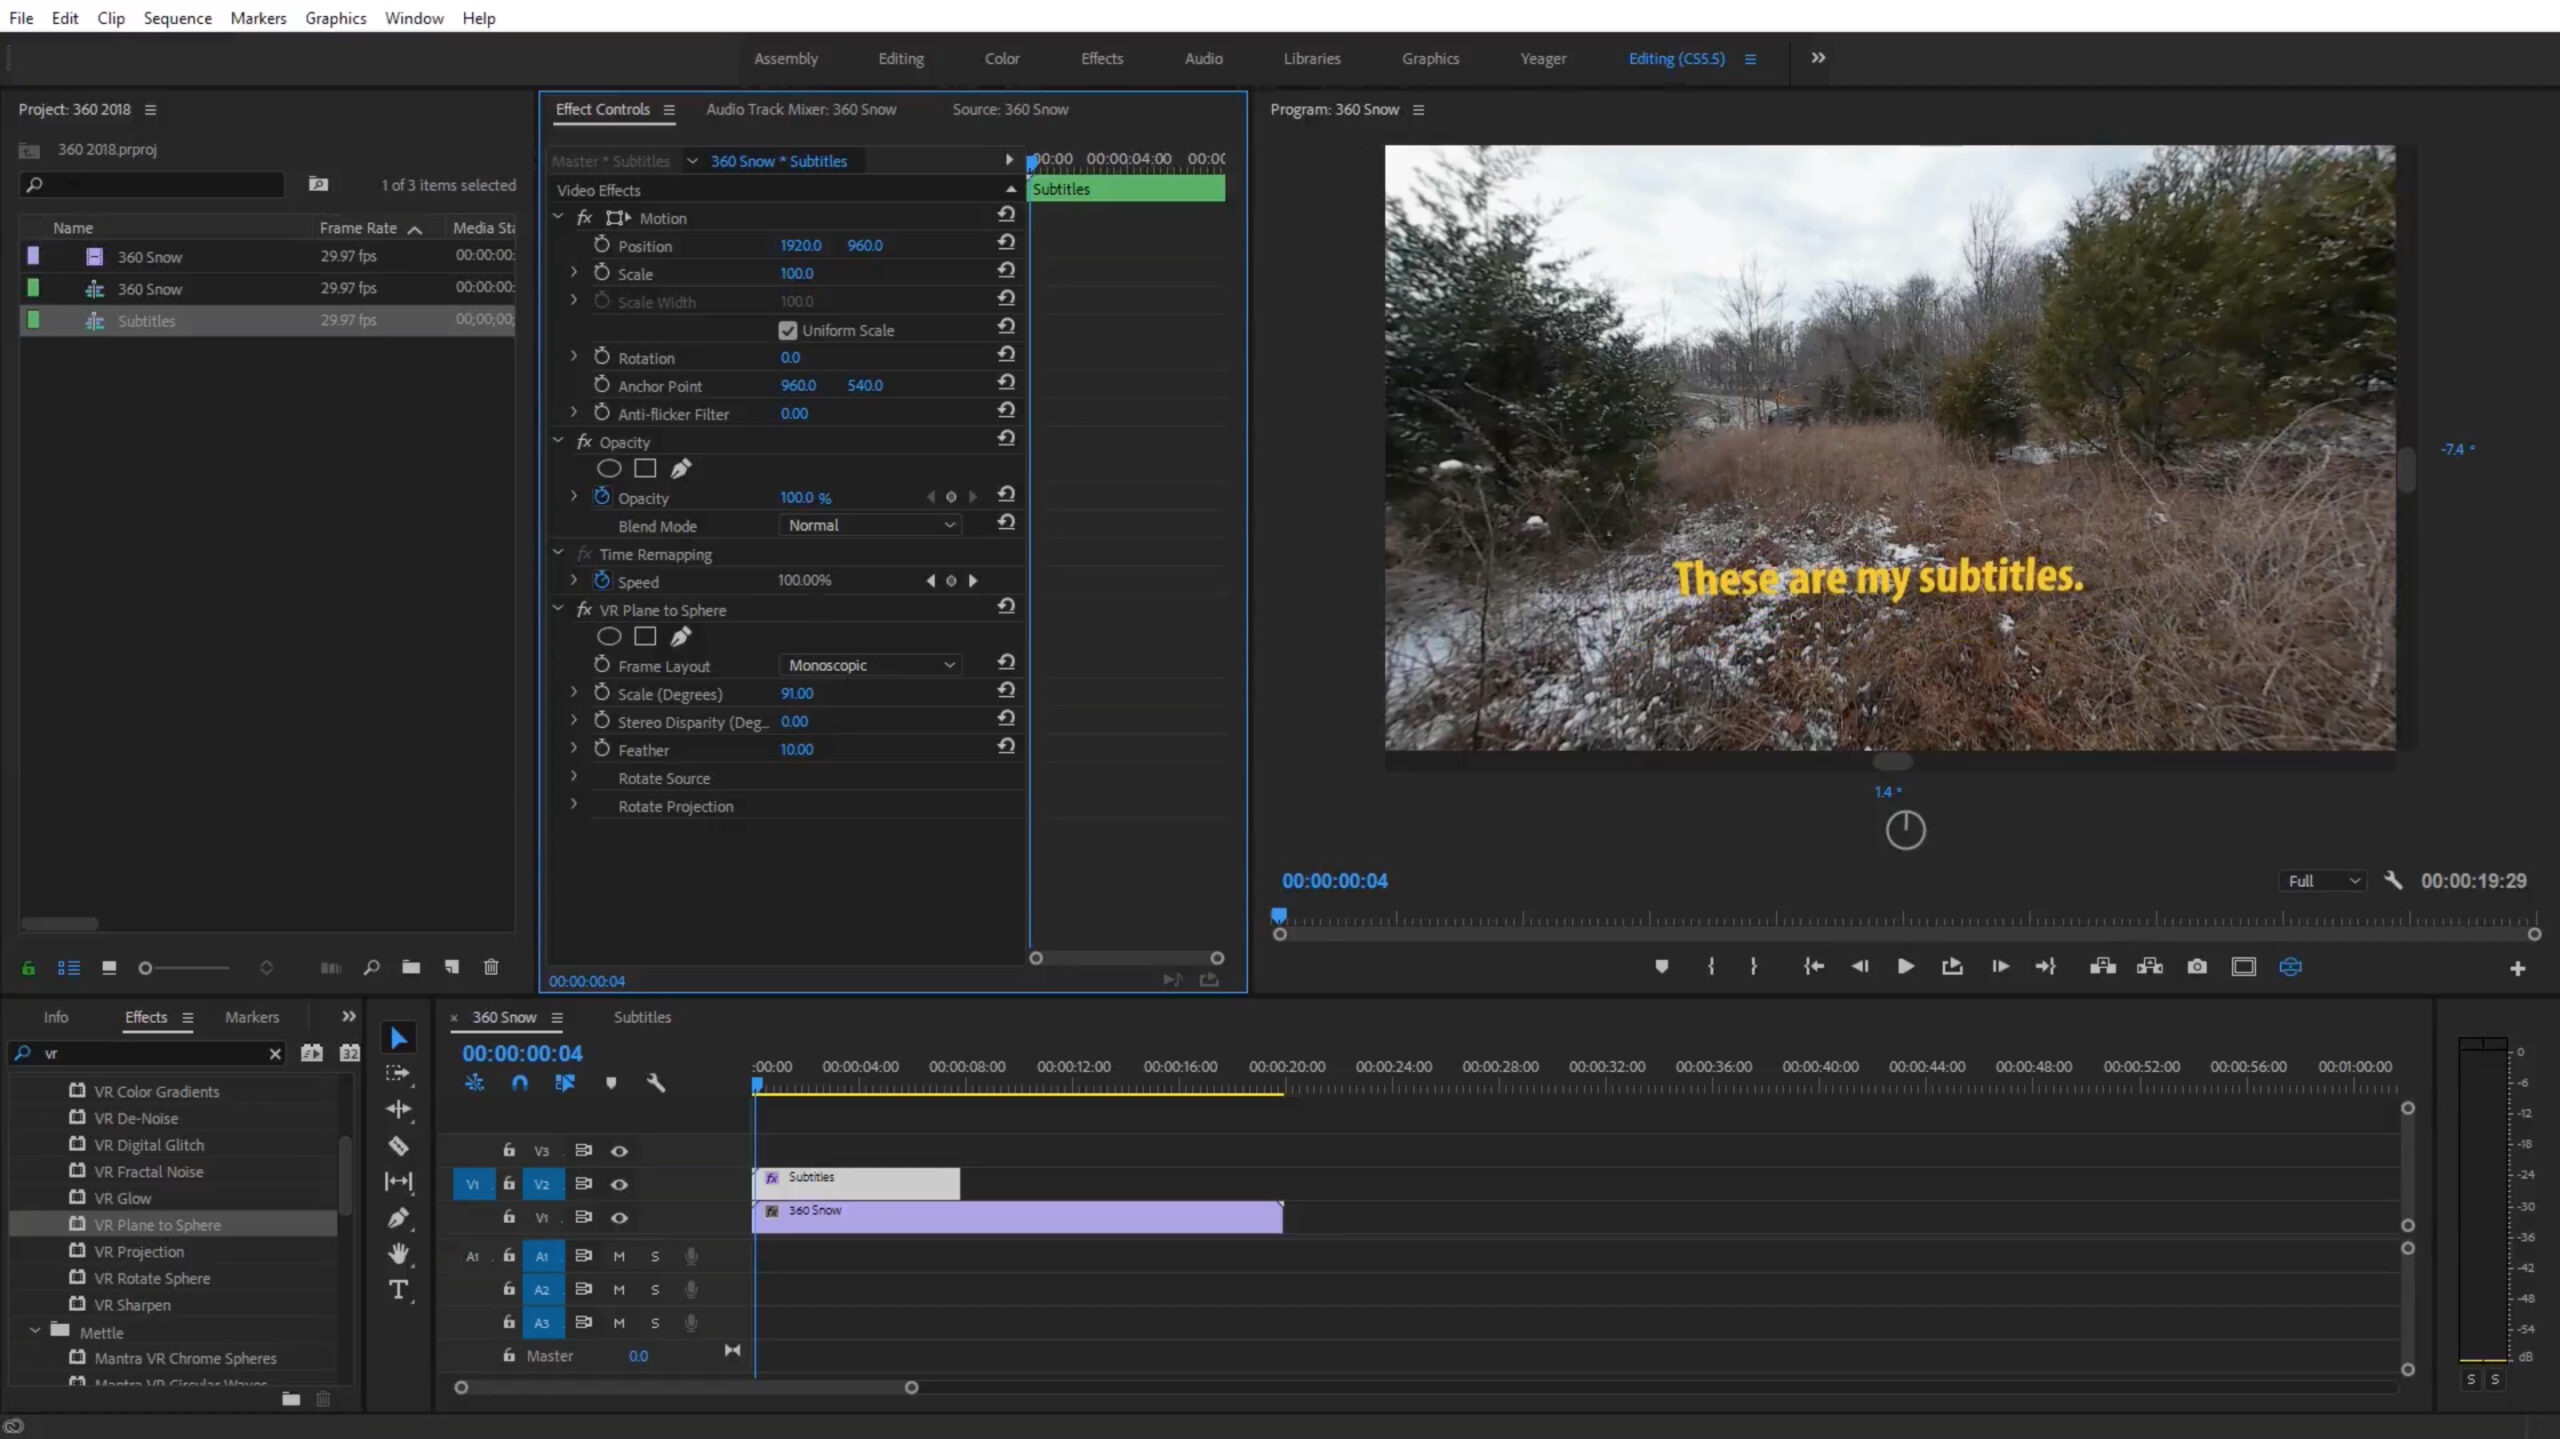Create an ellipse mask under VR Plane to Sphere

pos(609,636)
